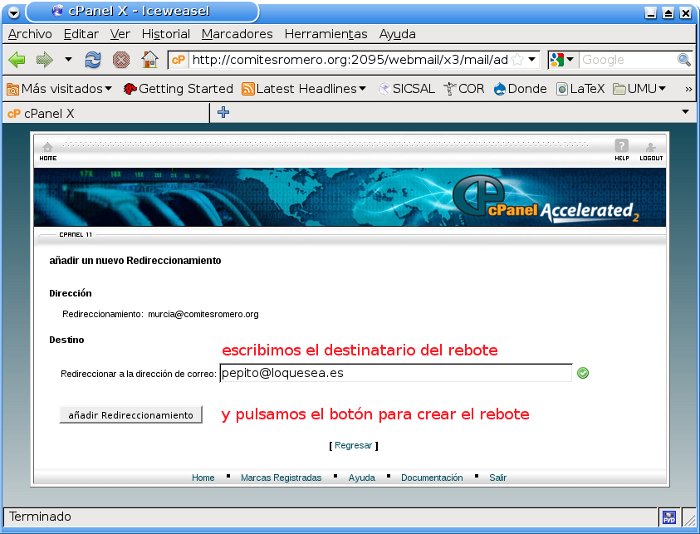Click the destination email address field
Viewport: 700px width, 534px height.
click(395, 373)
